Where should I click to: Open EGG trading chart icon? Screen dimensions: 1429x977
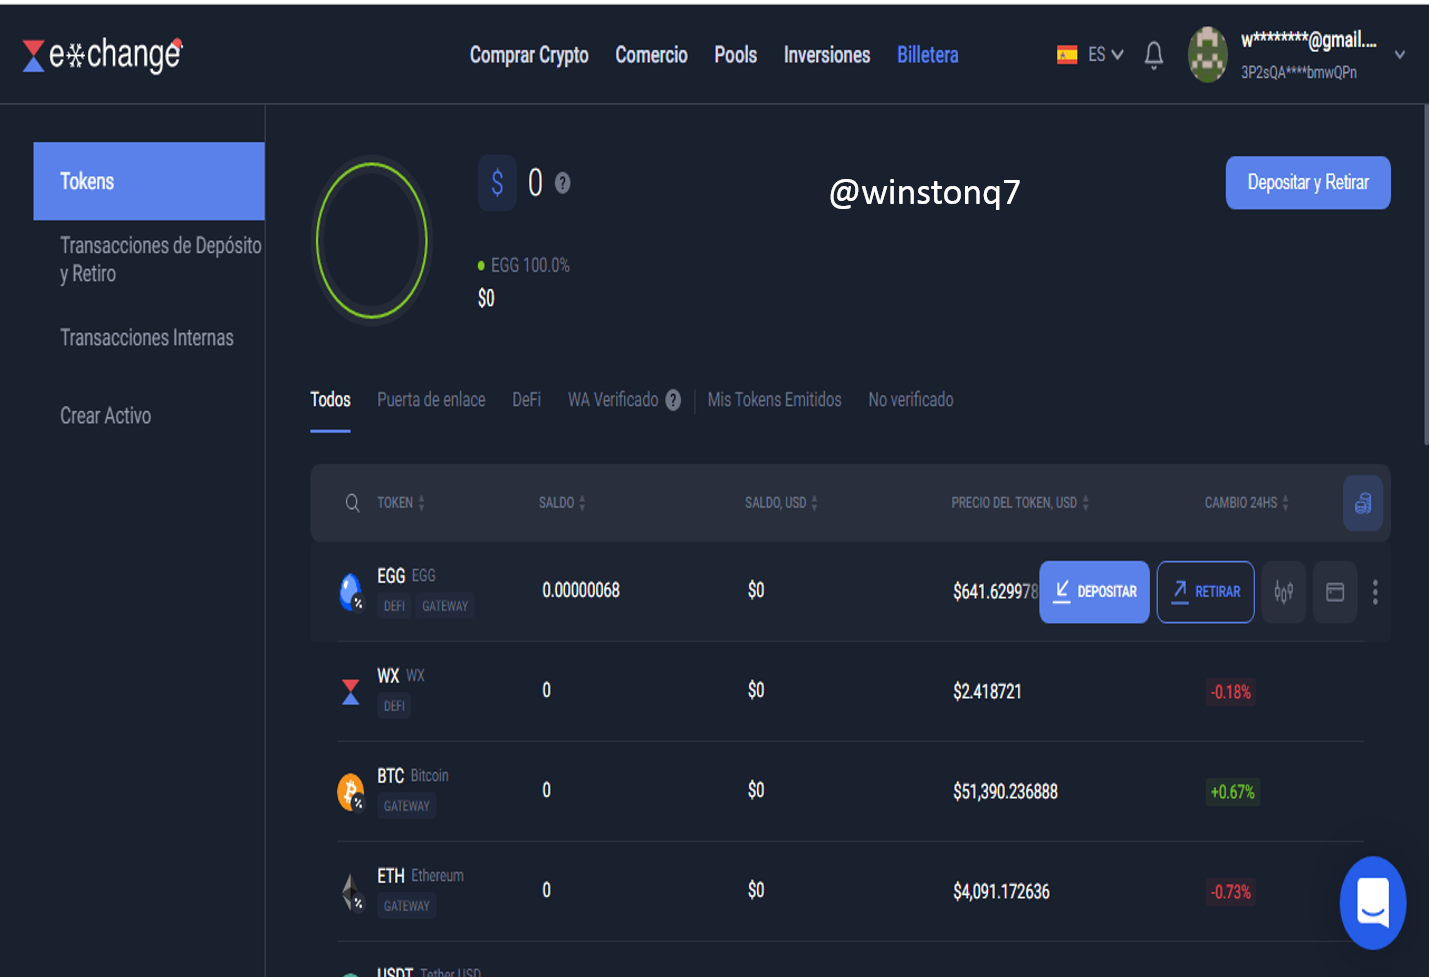(x=1284, y=592)
